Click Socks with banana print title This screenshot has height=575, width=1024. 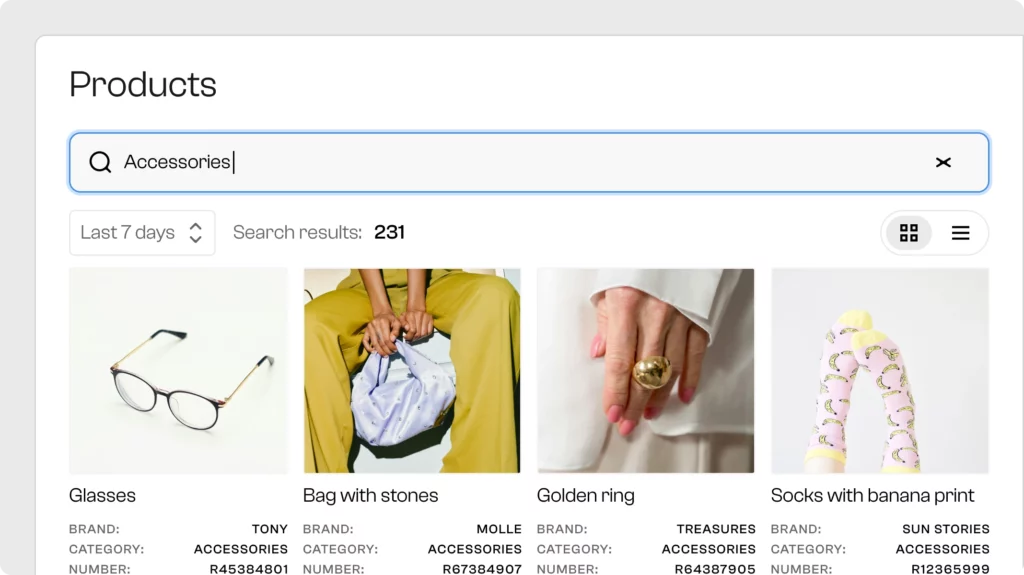coord(872,495)
